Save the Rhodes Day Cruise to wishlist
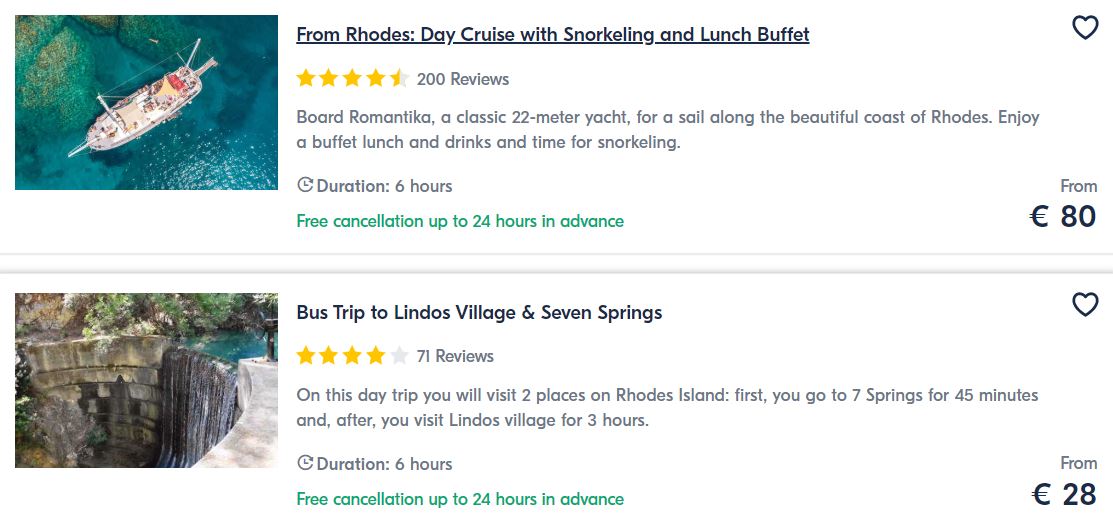The height and width of the screenshot is (518, 1113). point(1085,28)
